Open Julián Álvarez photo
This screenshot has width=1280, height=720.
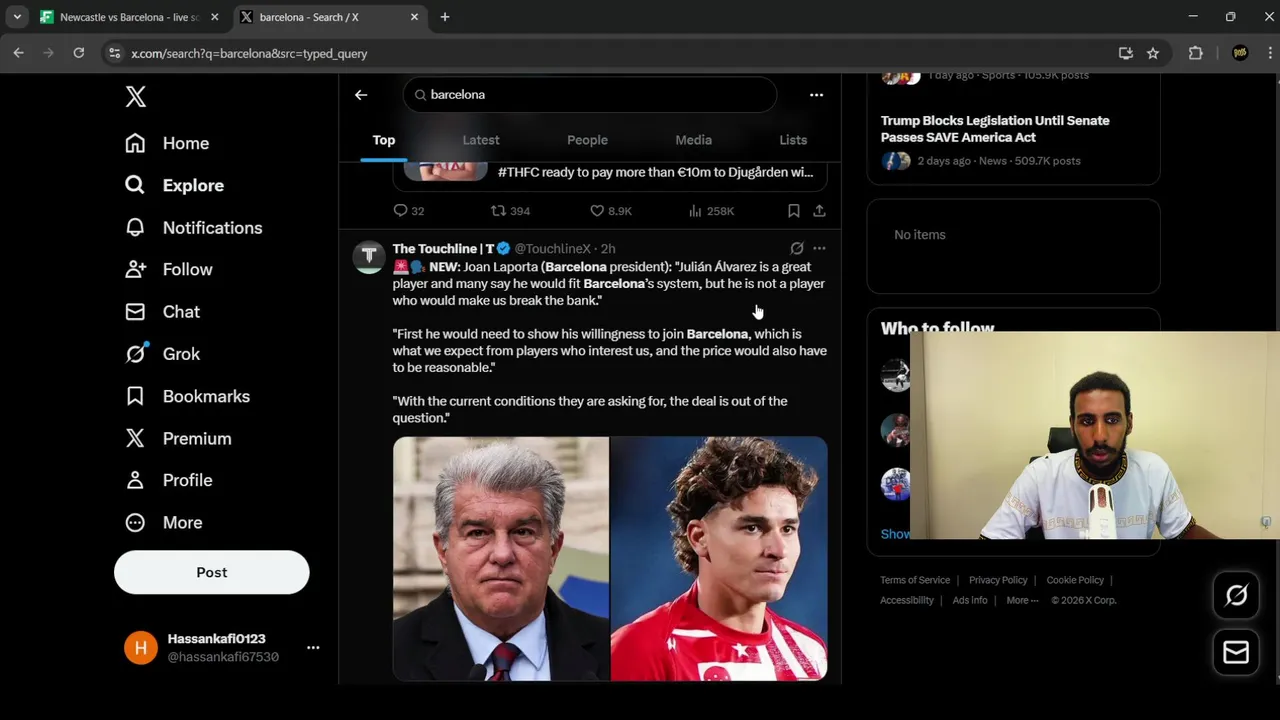(719, 558)
